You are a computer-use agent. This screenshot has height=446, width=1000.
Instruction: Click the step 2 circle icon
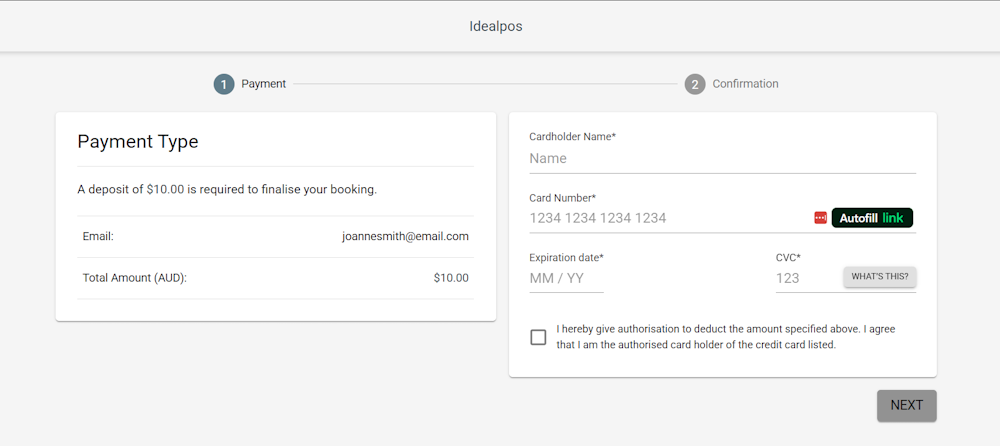(695, 84)
